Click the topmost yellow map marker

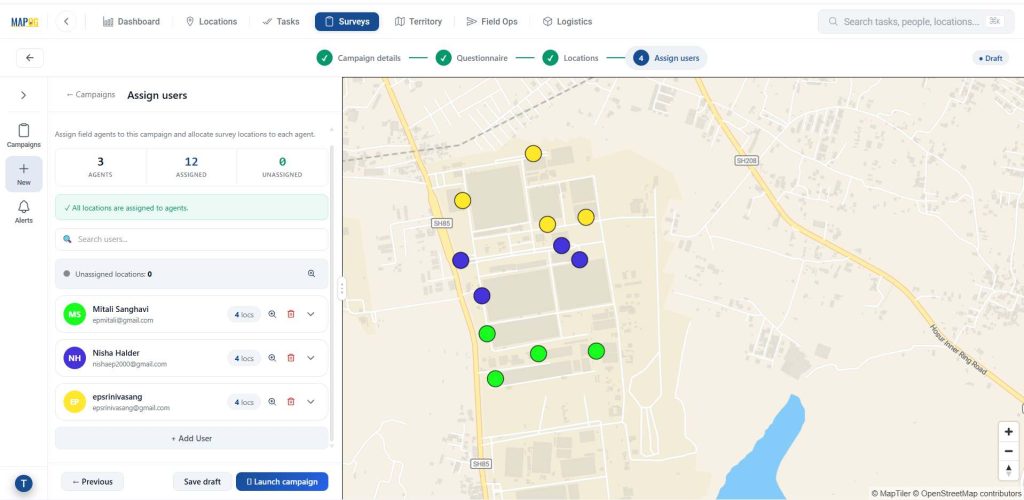pyautogui.click(x=534, y=153)
